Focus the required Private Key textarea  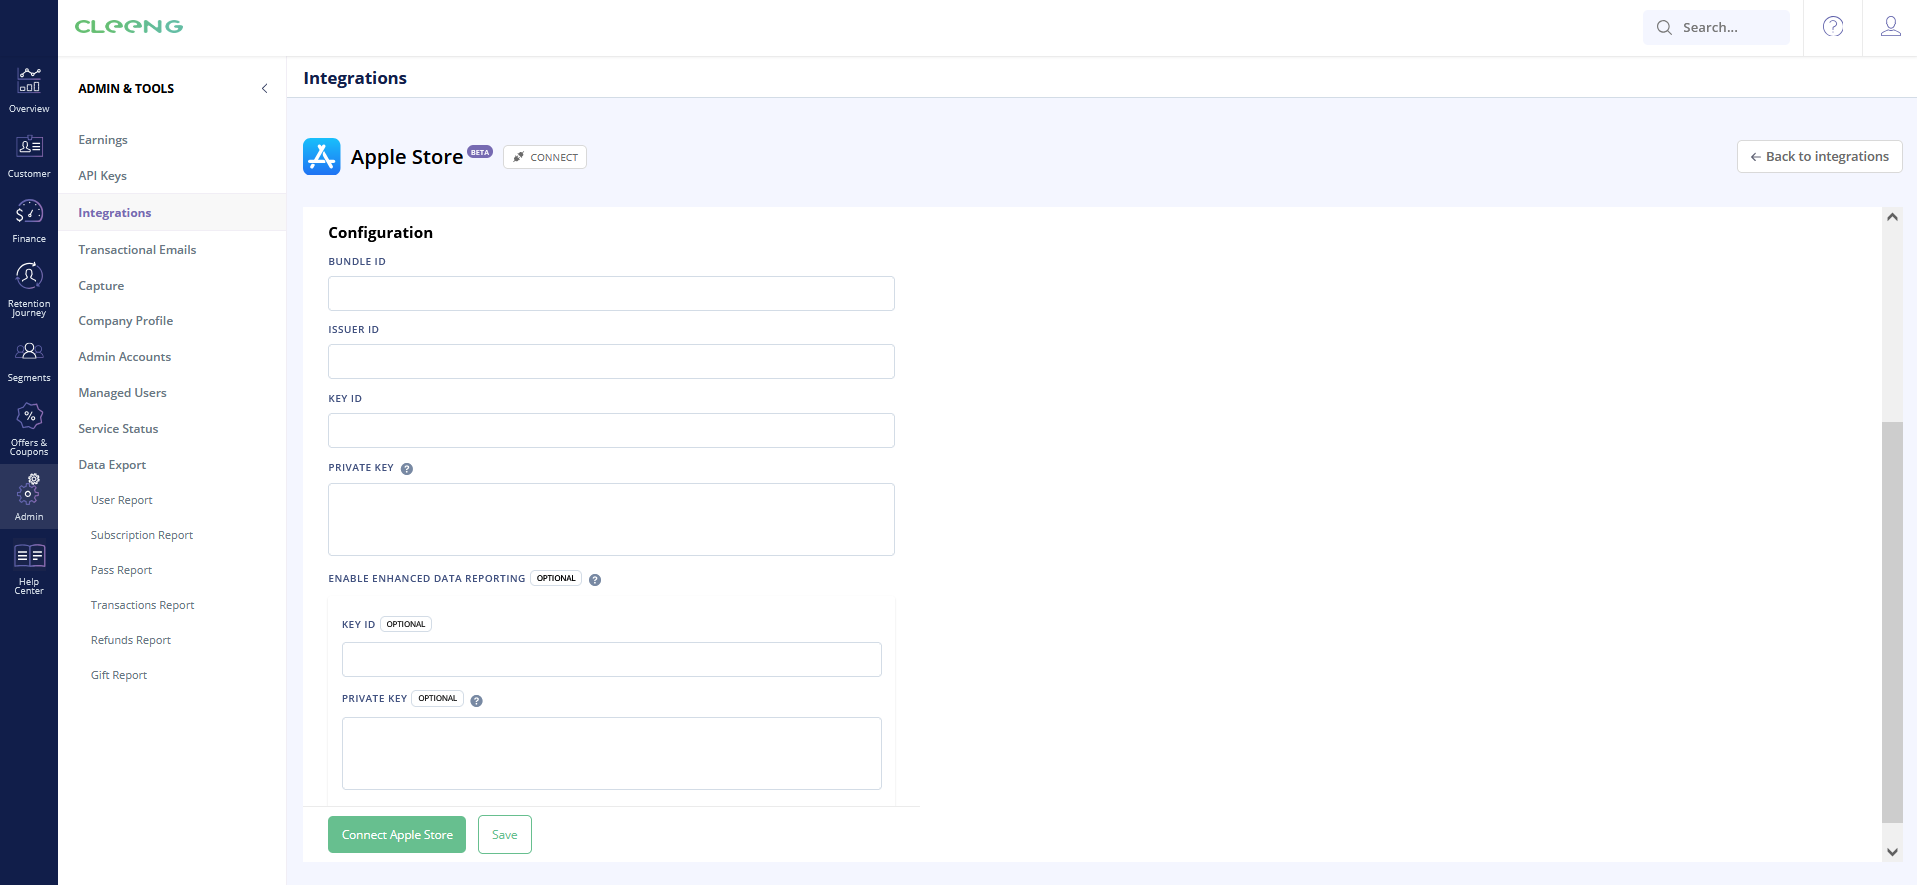tap(611, 520)
